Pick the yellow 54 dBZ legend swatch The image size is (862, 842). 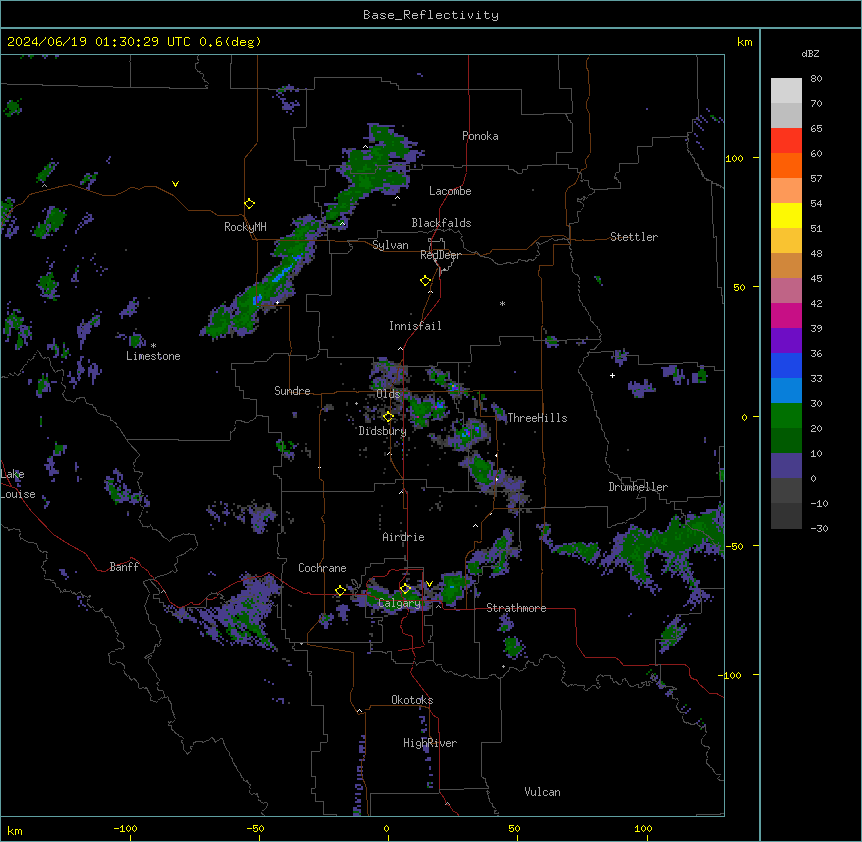coord(786,215)
